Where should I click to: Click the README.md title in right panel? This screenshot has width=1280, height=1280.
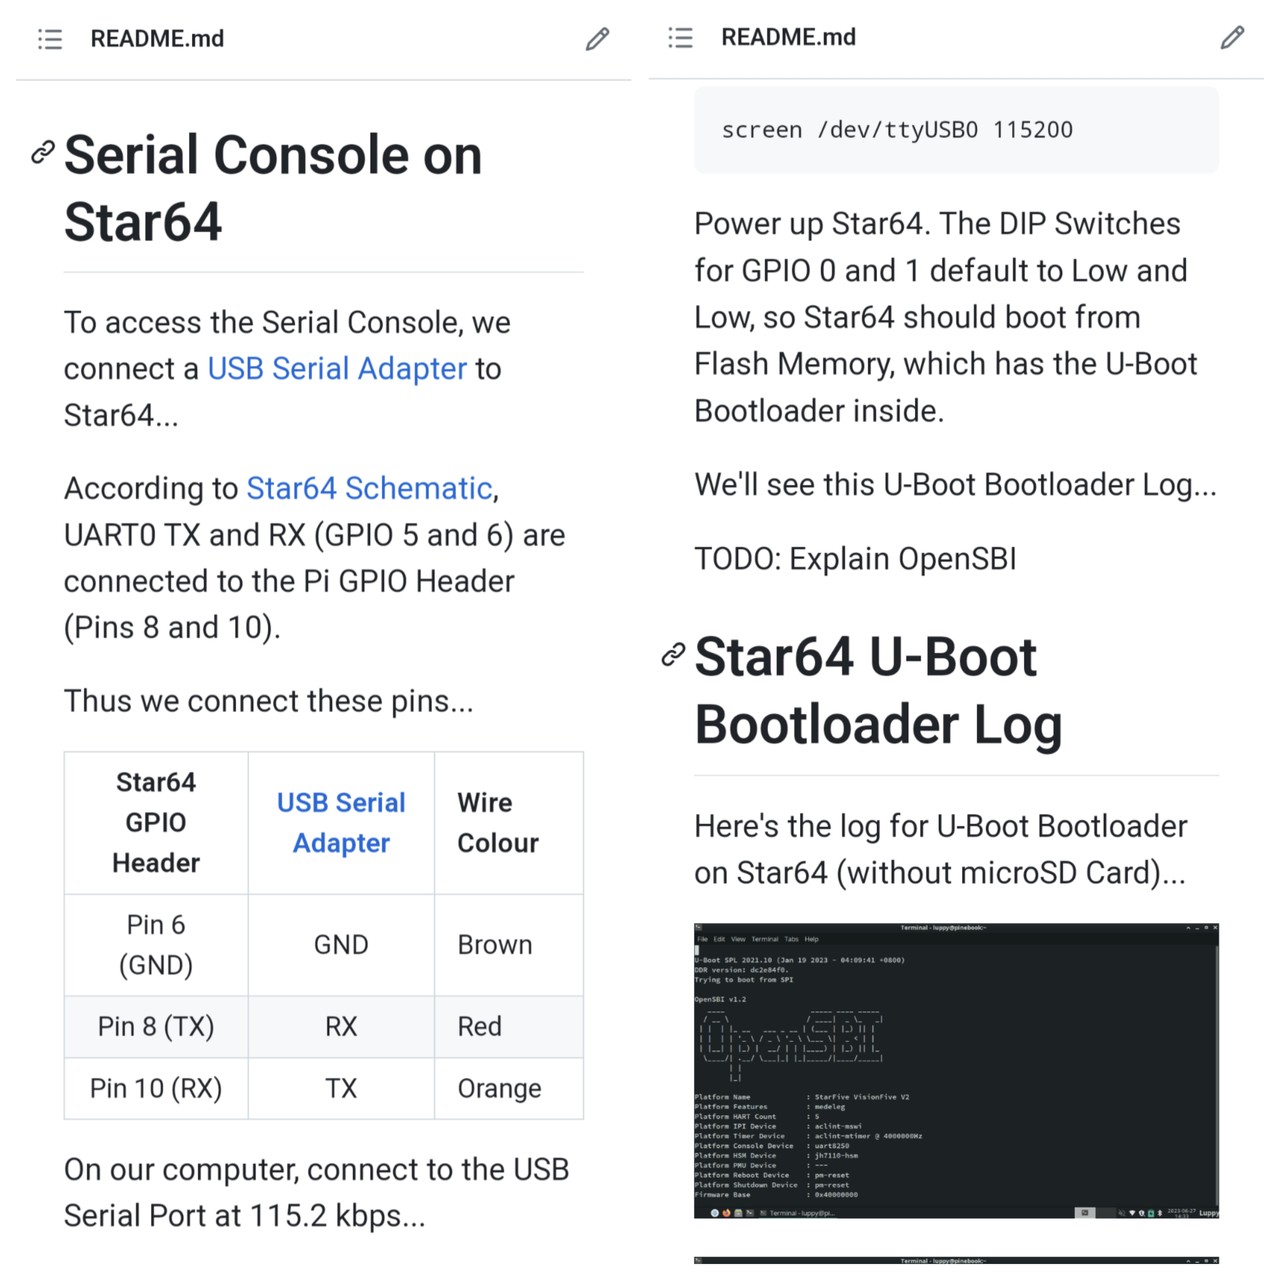tap(788, 38)
